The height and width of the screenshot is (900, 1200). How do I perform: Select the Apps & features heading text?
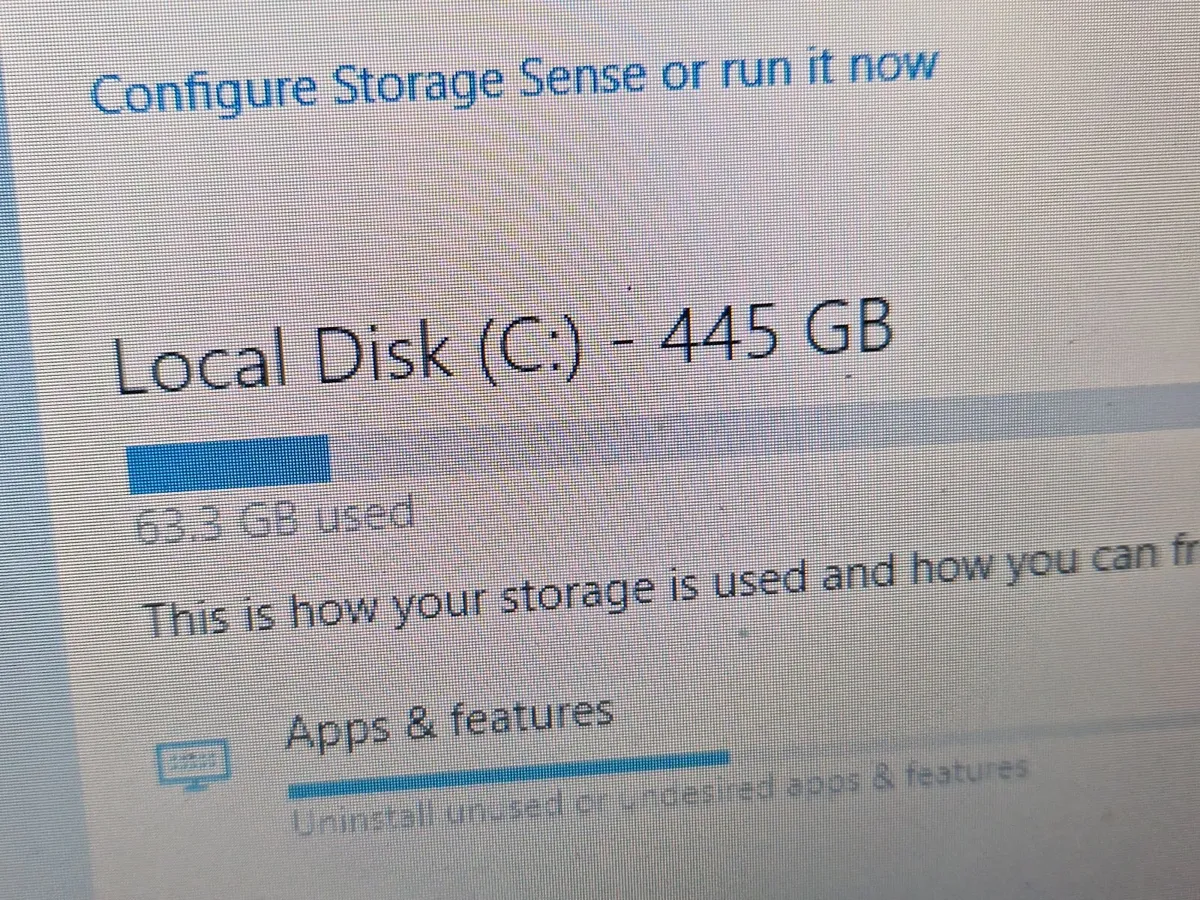pyautogui.click(x=450, y=722)
